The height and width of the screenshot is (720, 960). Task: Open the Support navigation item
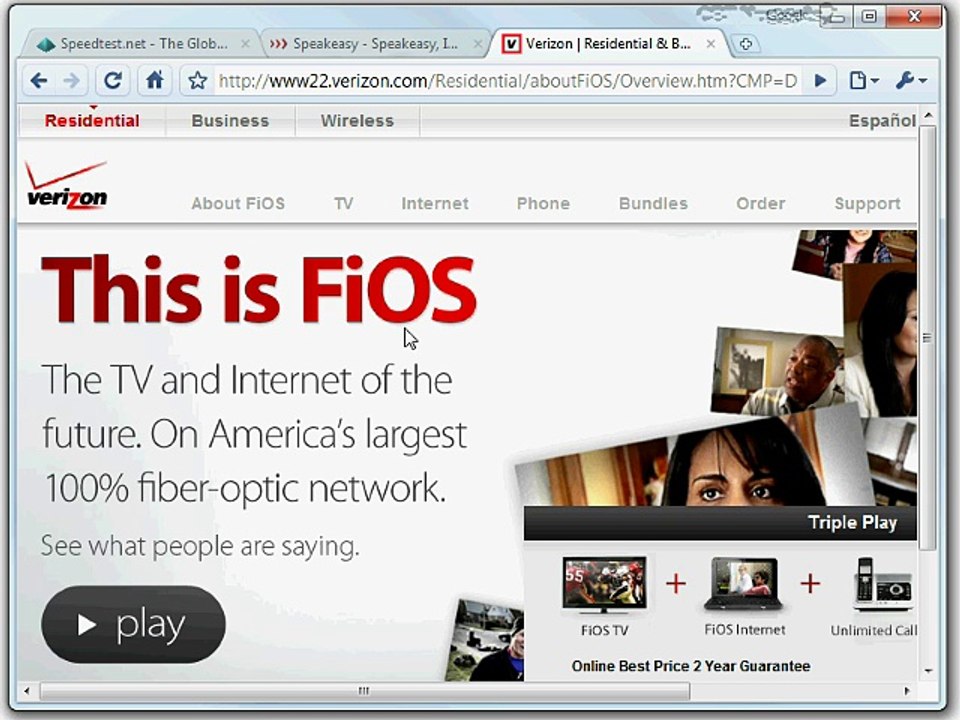coord(868,203)
